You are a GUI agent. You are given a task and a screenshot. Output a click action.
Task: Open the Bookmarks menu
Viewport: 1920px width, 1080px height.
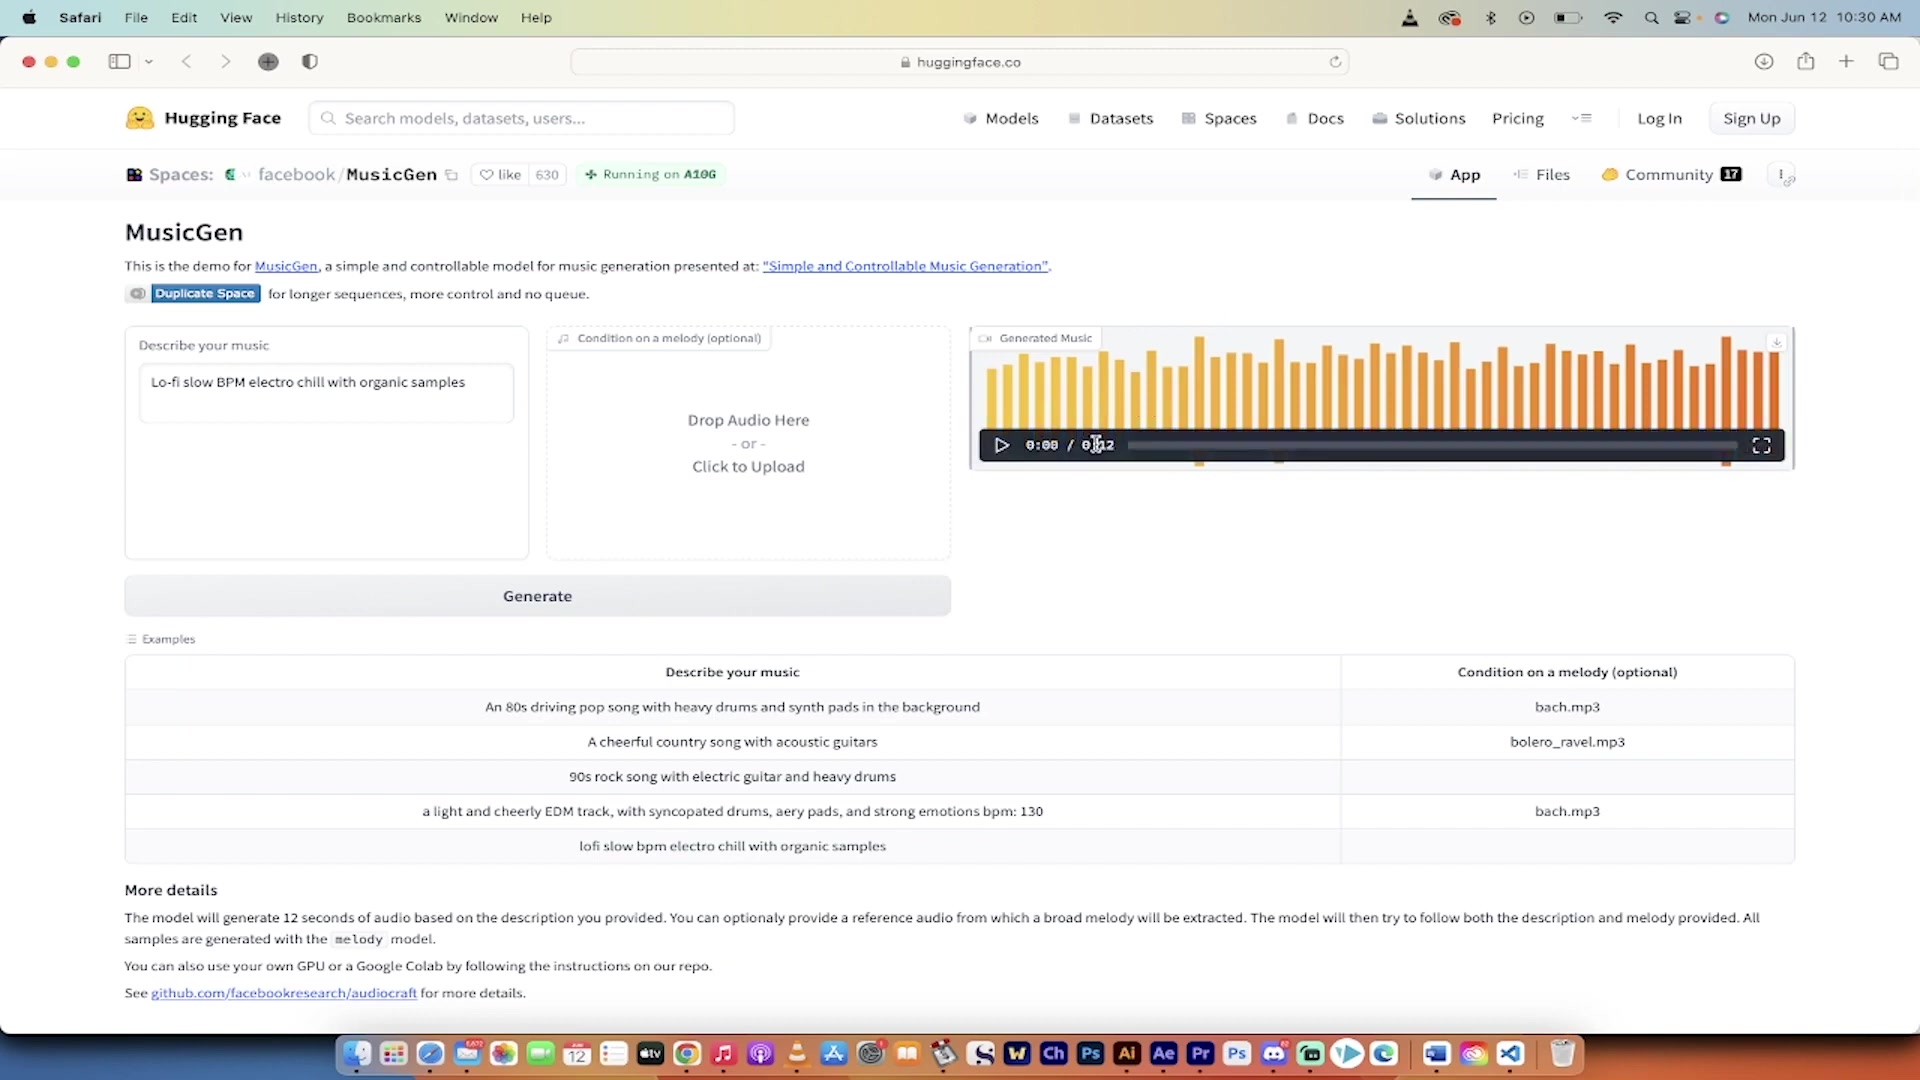(384, 17)
